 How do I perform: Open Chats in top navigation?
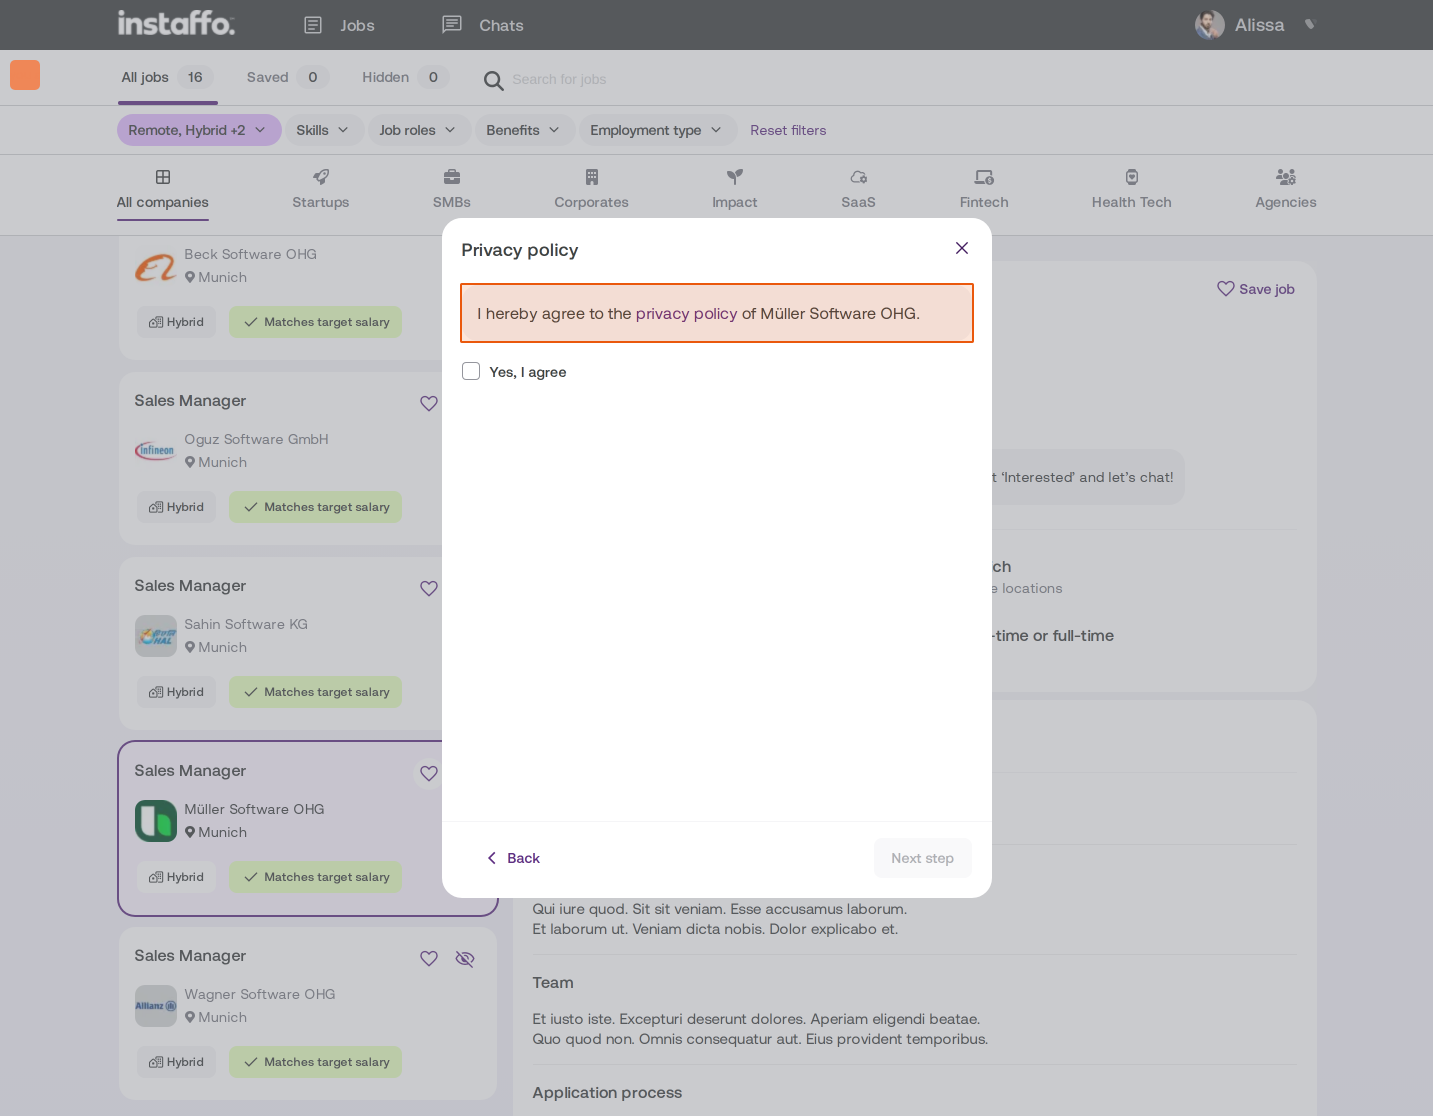point(483,25)
